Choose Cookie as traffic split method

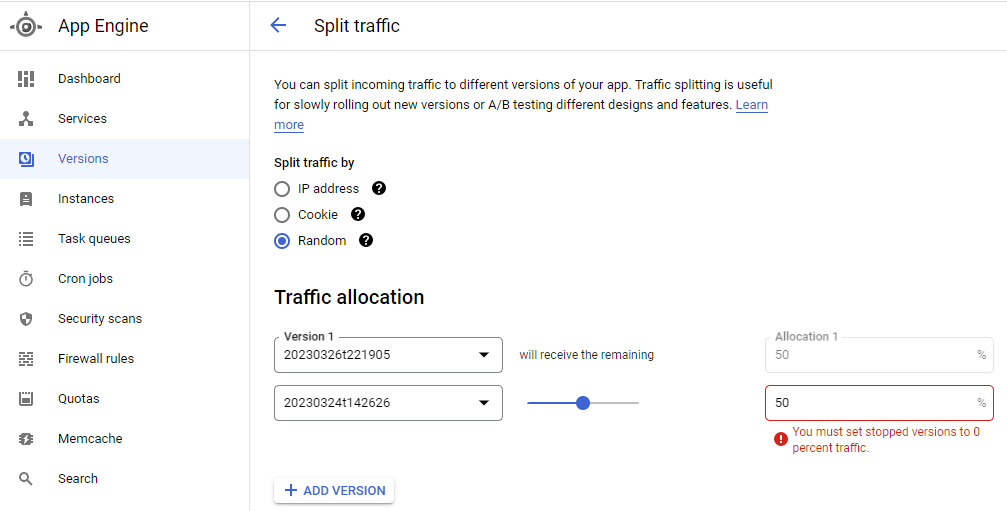point(282,215)
